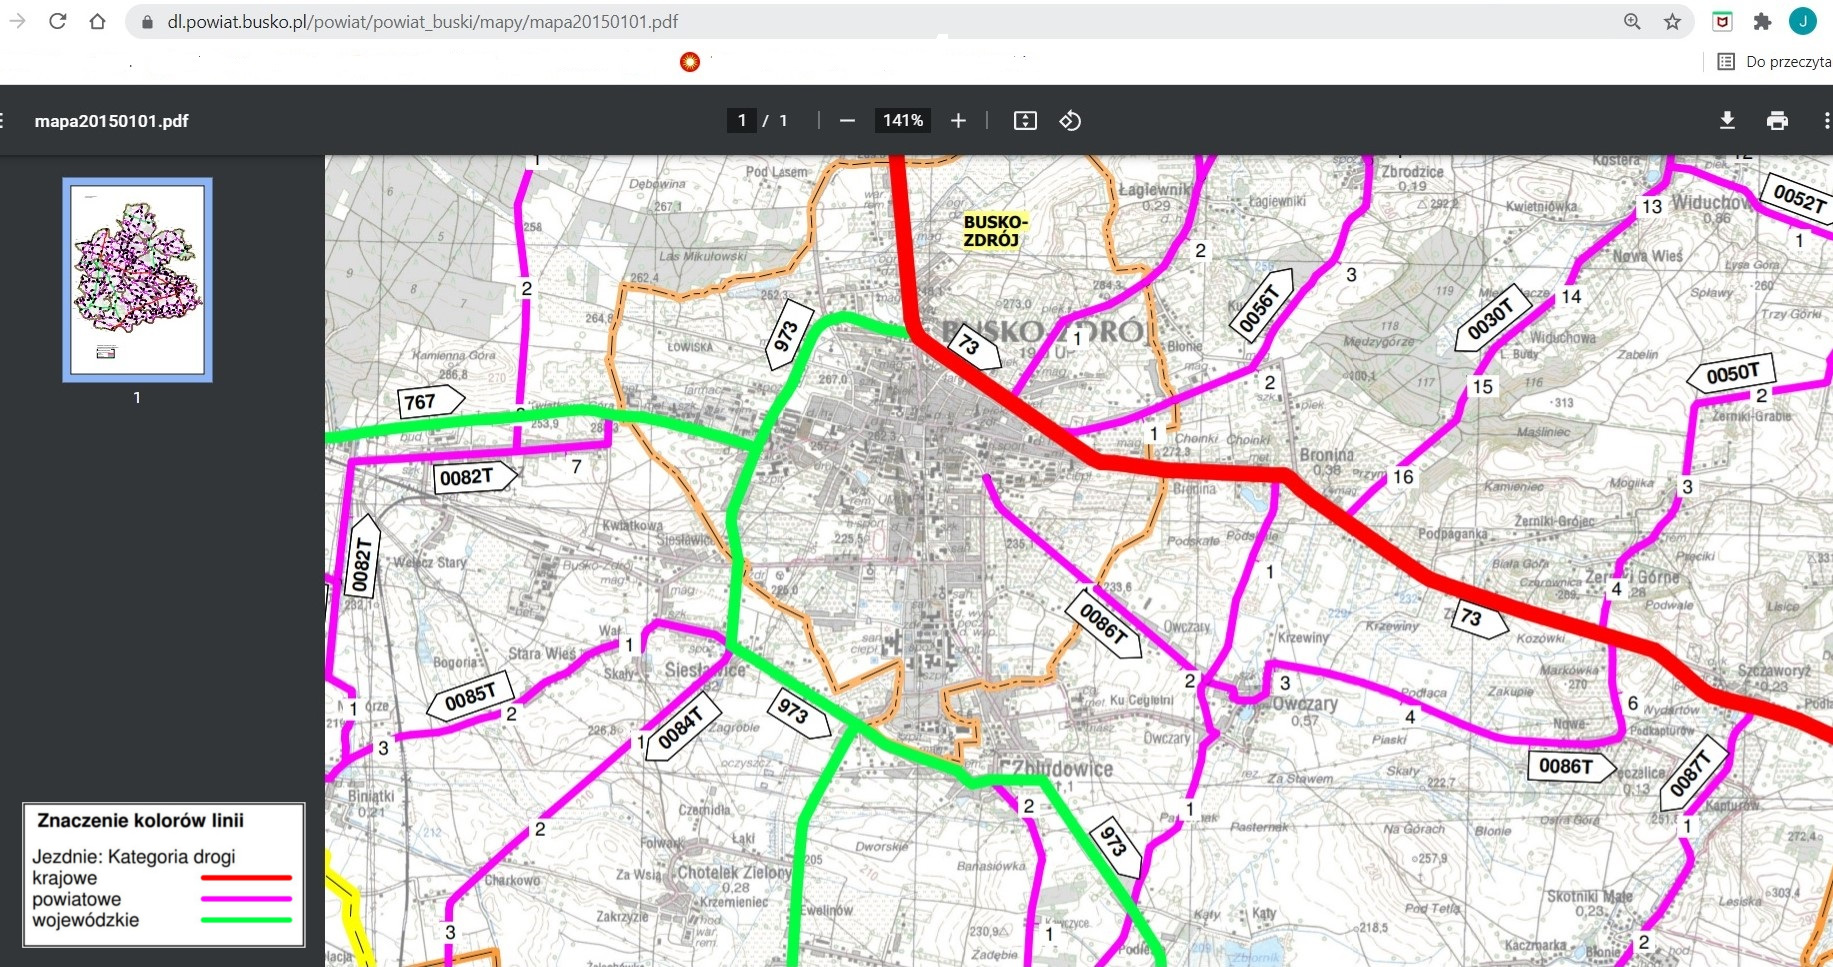1833x967 pixels.
Task: Open the PDF viewer more actions menu
Action: coord(1826,120)
